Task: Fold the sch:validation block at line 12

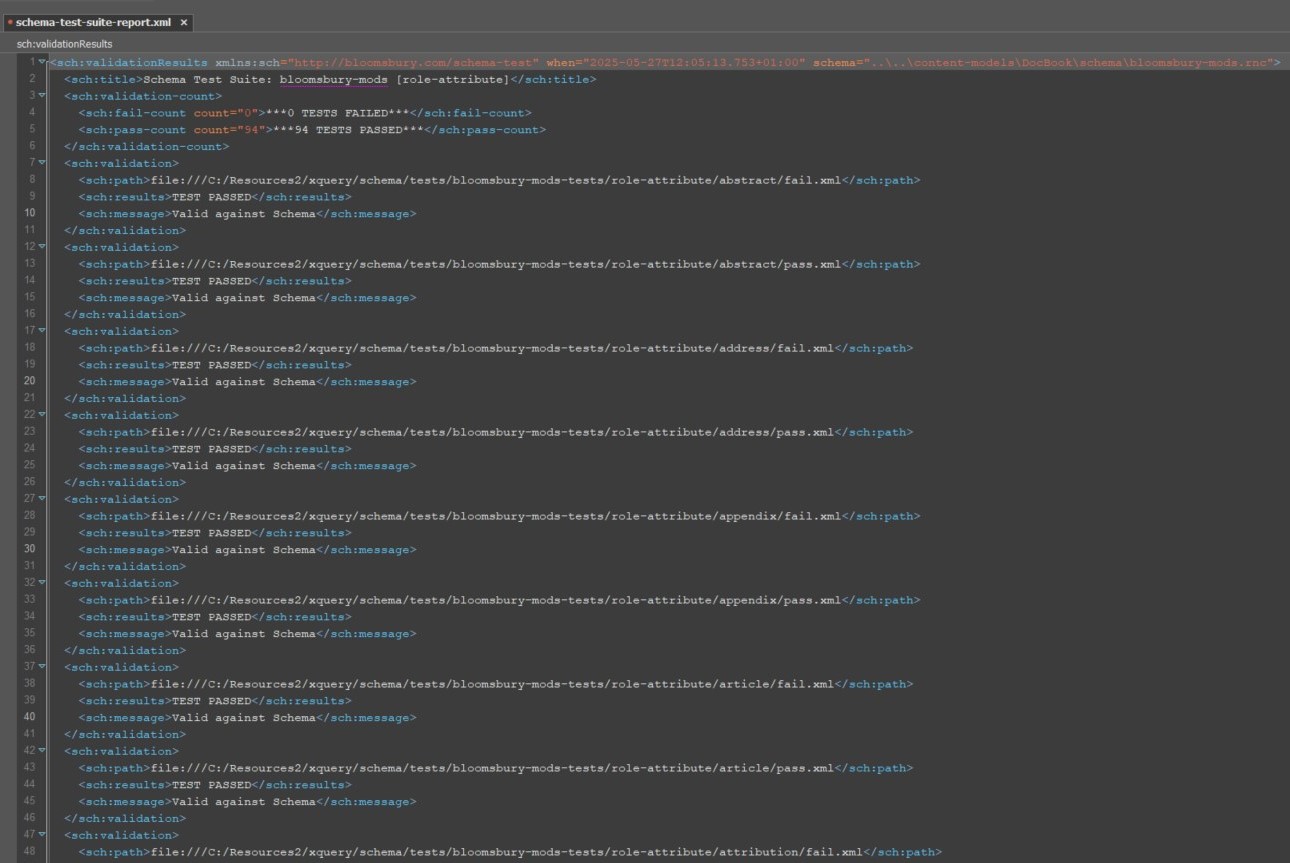Action: pyautogui.click(x=42, y=247)
